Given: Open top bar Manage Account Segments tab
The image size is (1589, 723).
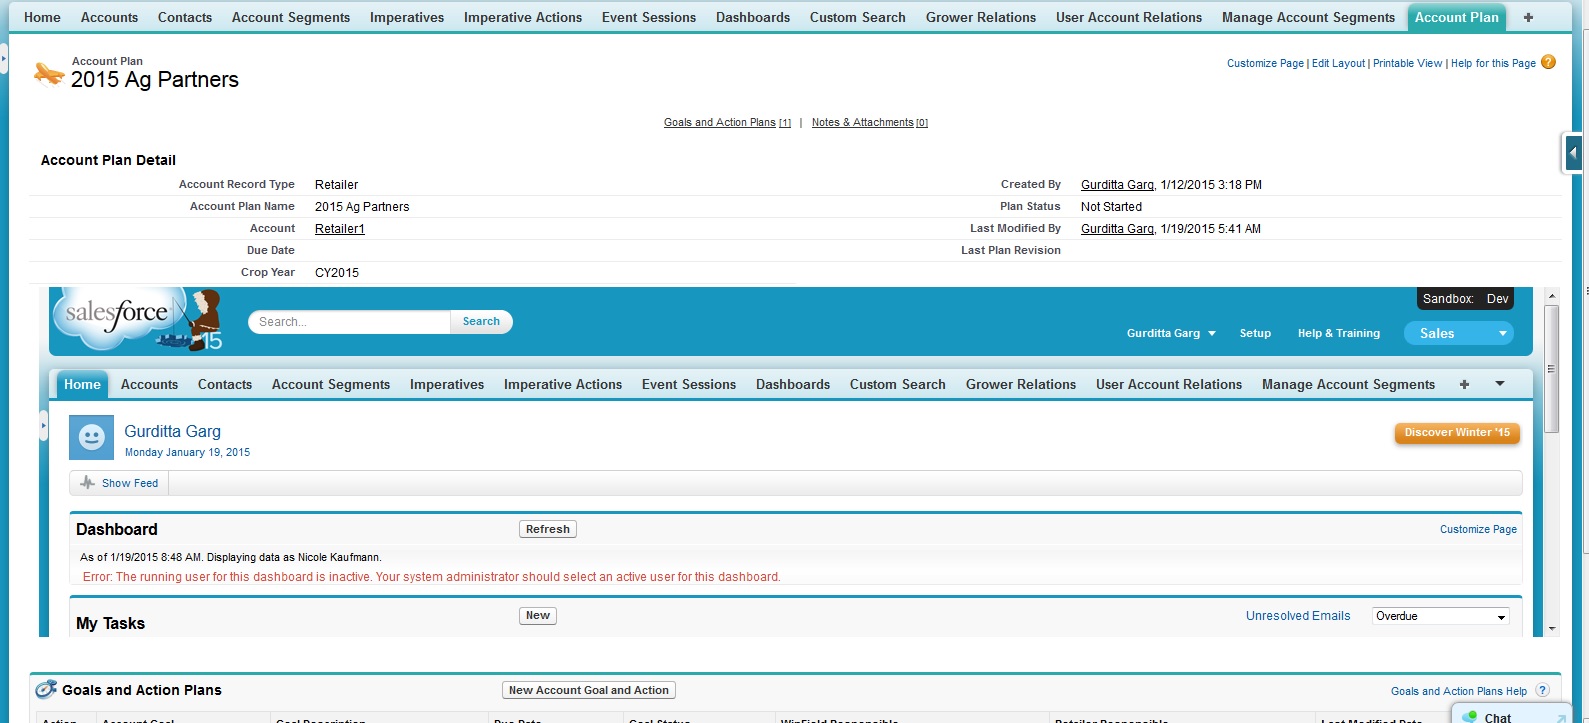Looking at the screenshot, I should [1308, 17].
